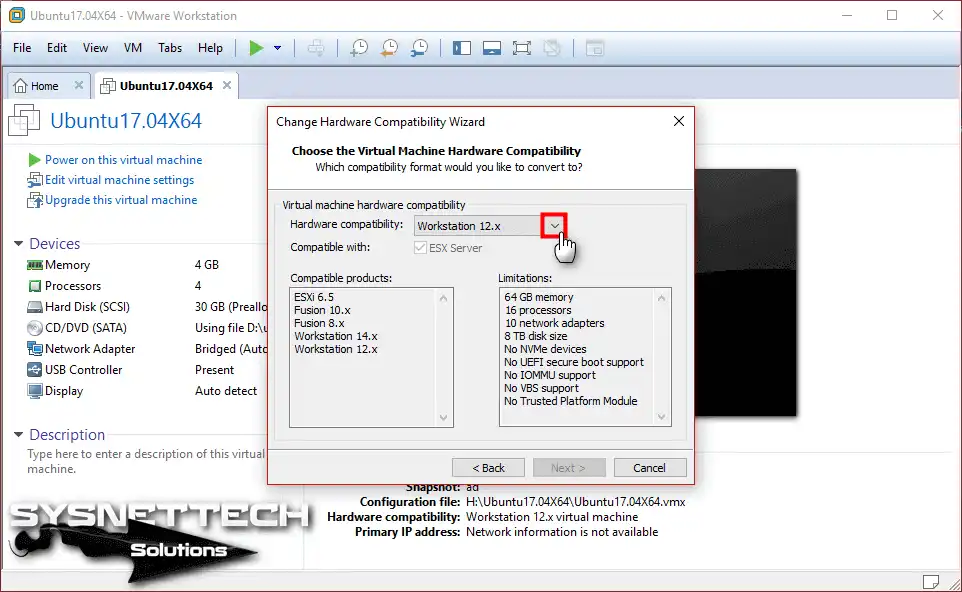This screenshot has width=962, height=592.
Task: Click the Edit settings link's icon
Action: point(34,180)
